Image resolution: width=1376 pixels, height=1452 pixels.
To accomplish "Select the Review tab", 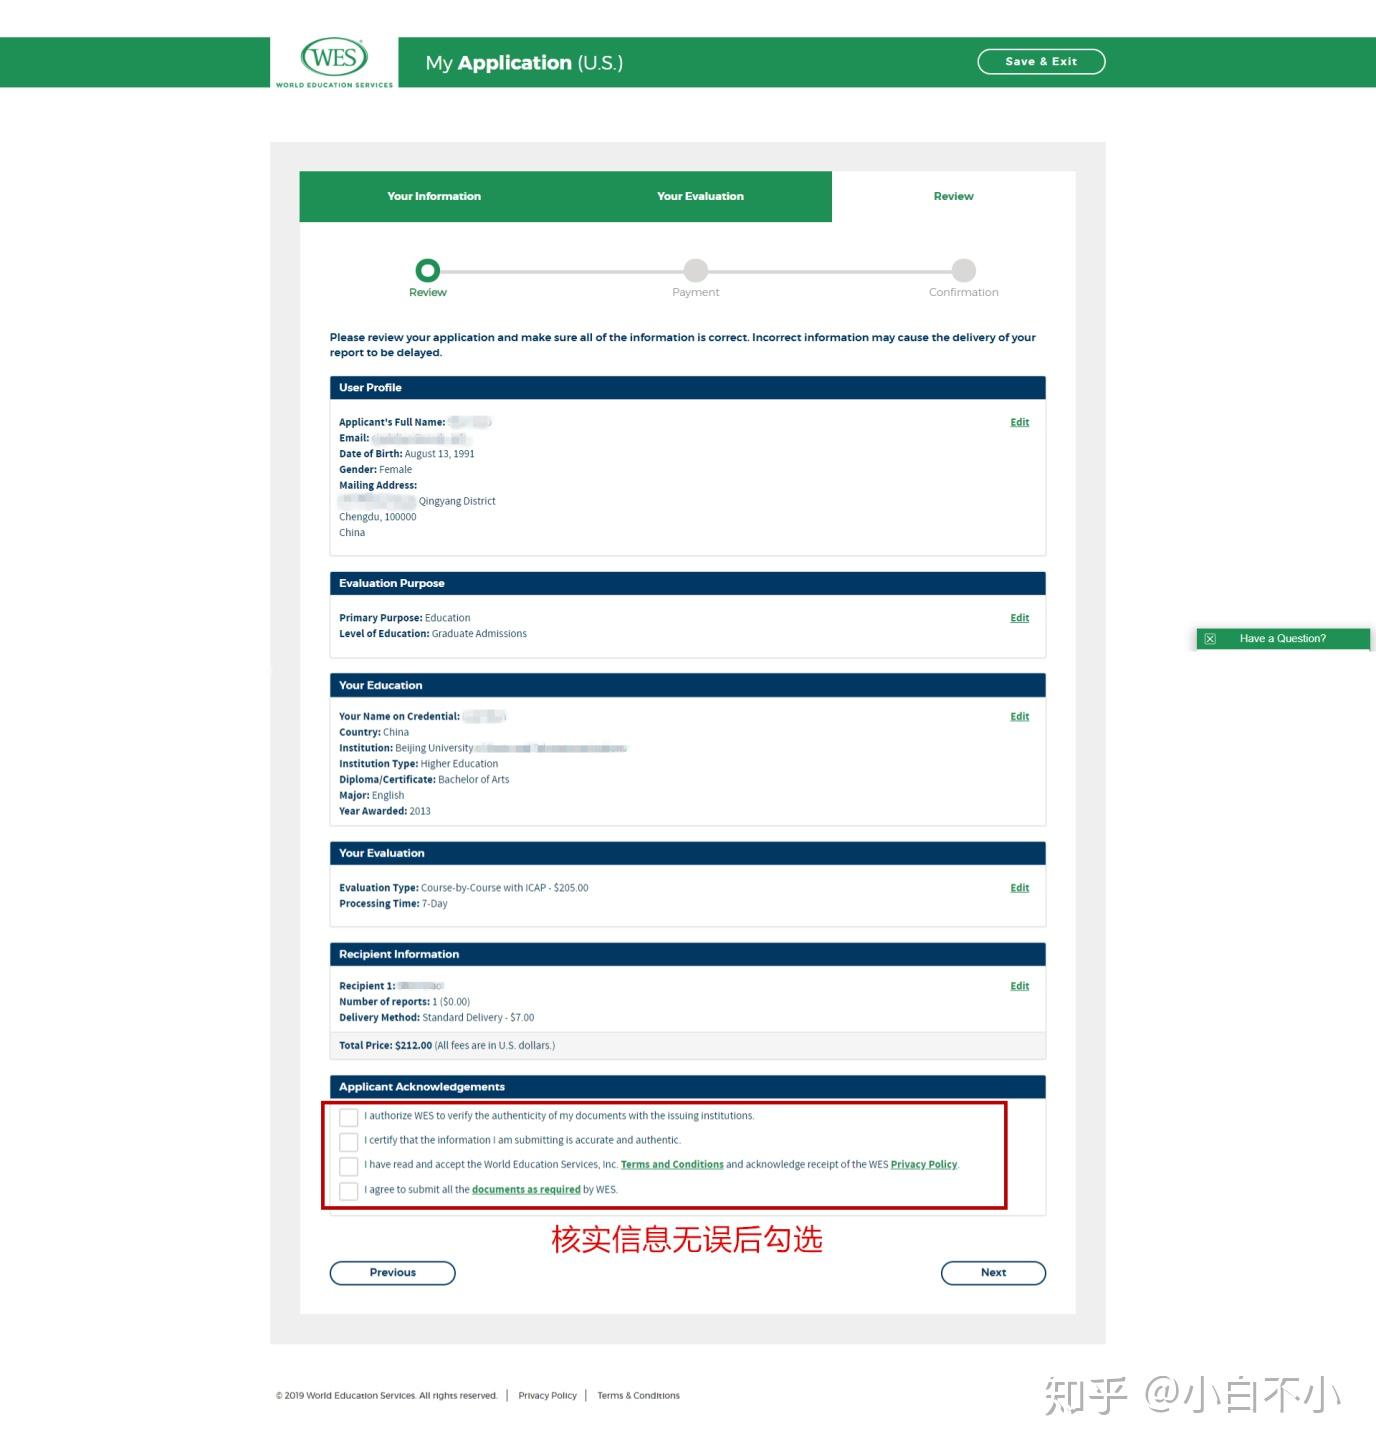I will [951, 196].
